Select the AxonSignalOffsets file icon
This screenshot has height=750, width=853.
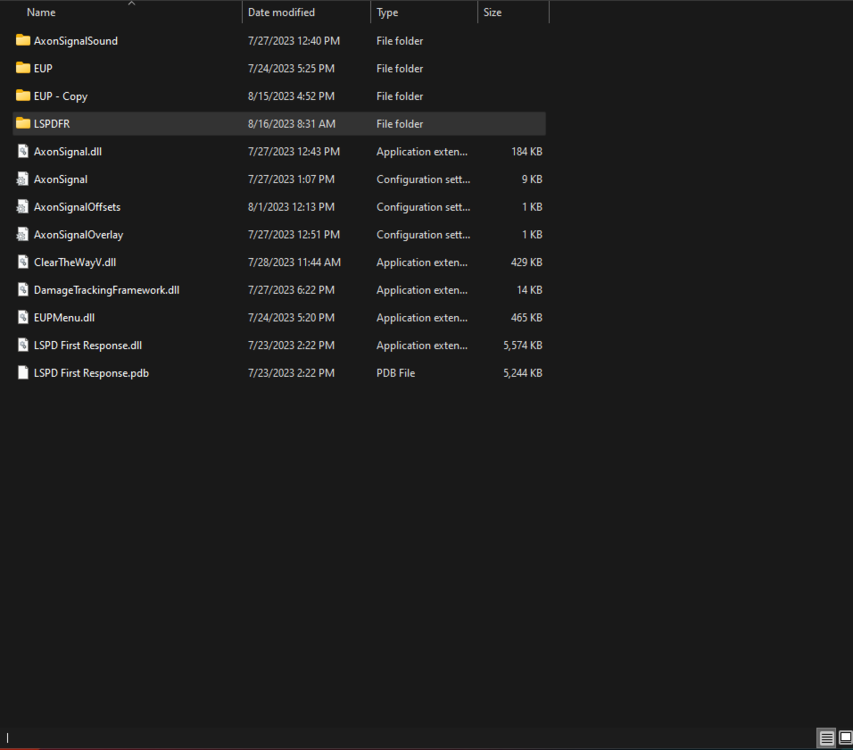22,206
